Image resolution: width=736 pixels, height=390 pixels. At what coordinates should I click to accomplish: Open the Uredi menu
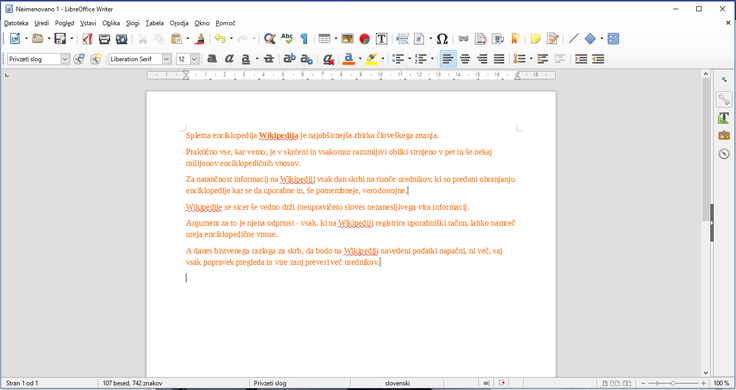click(x=42, y=23)
